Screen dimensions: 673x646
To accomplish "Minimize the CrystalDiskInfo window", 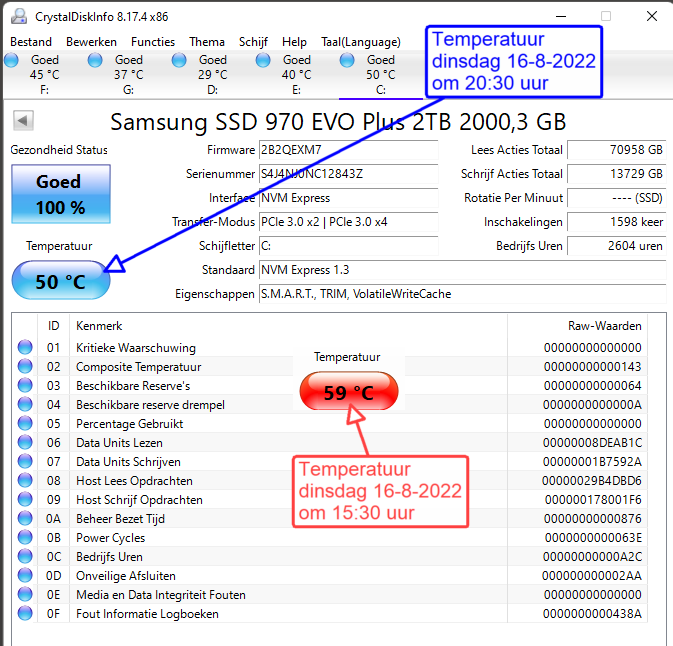I will coord(561,16).
